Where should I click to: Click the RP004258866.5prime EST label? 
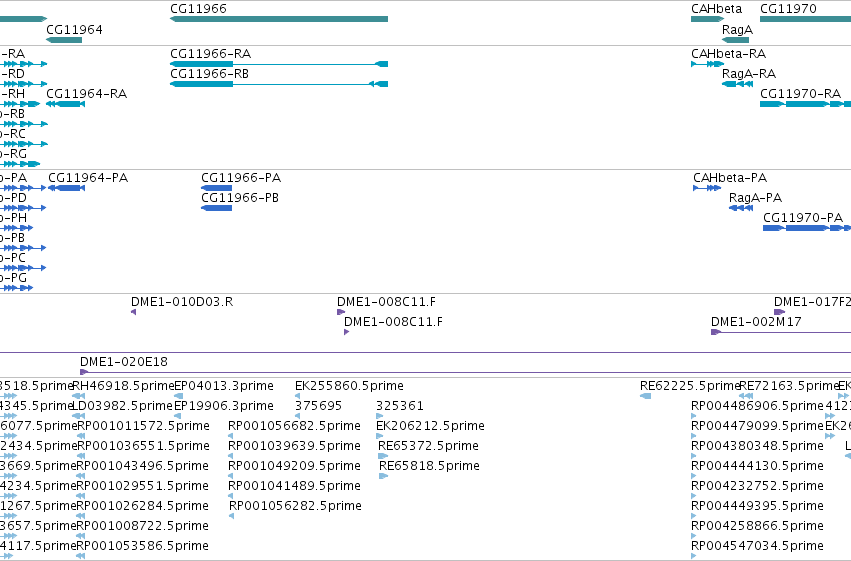click(x=757, y=526)
